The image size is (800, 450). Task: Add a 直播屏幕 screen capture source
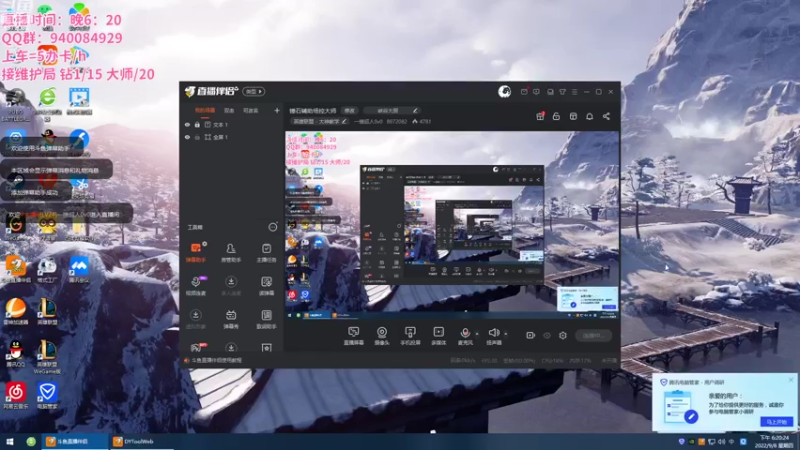tap(354, 336)
